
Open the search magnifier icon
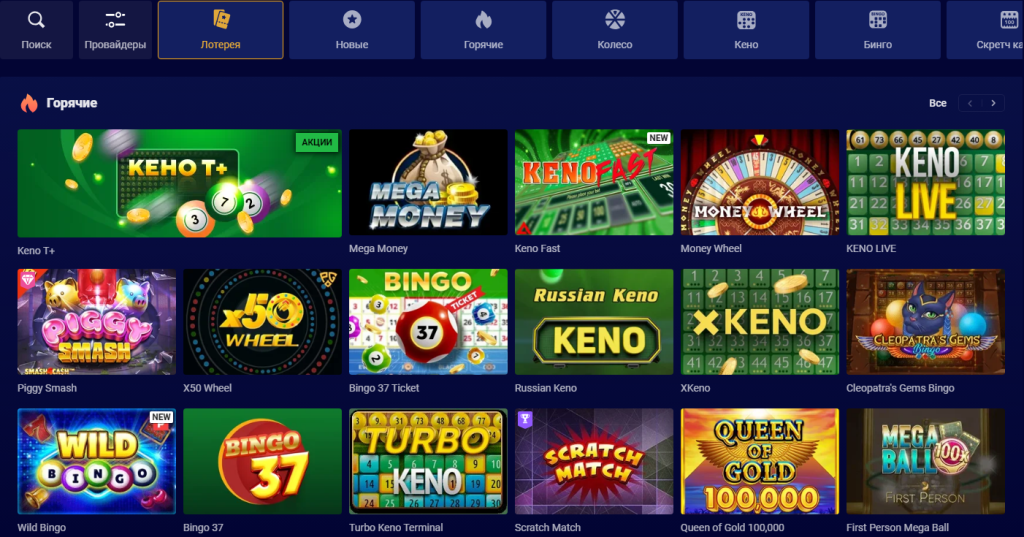(36, 20)
